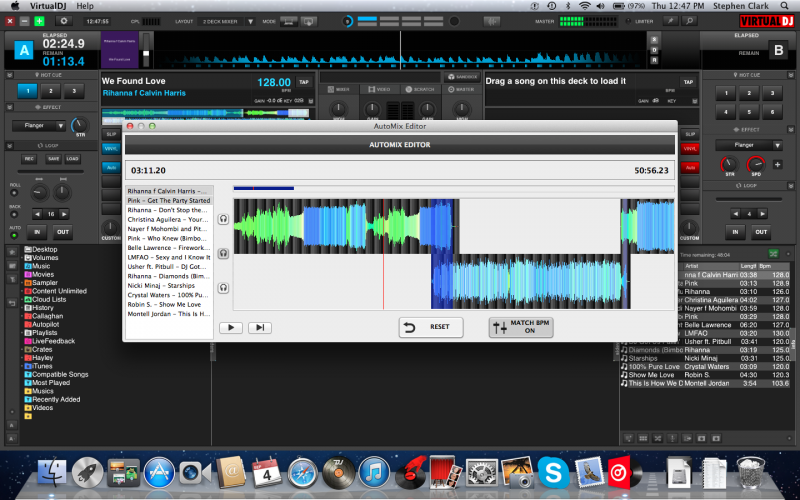Toggle MATCH BPM ON in AutoMix Editor
This screenshot has width=800, height=500.
(521, 327)
